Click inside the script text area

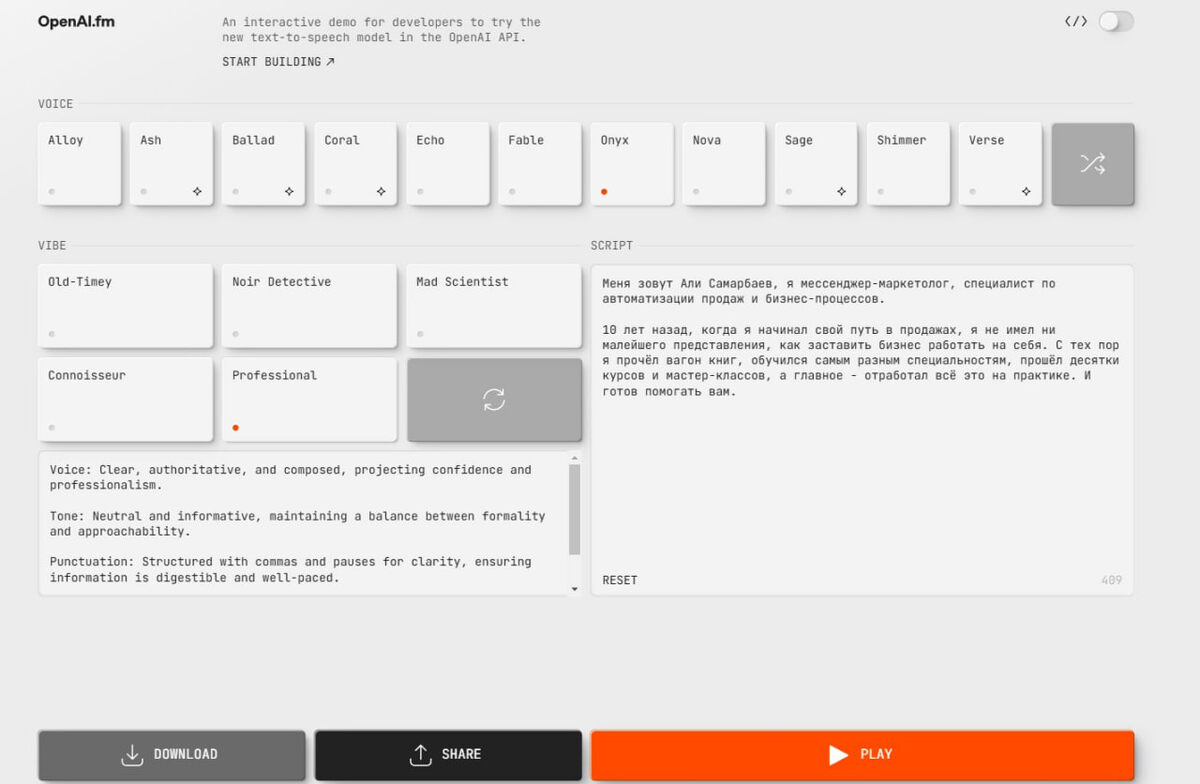[862, 430]
